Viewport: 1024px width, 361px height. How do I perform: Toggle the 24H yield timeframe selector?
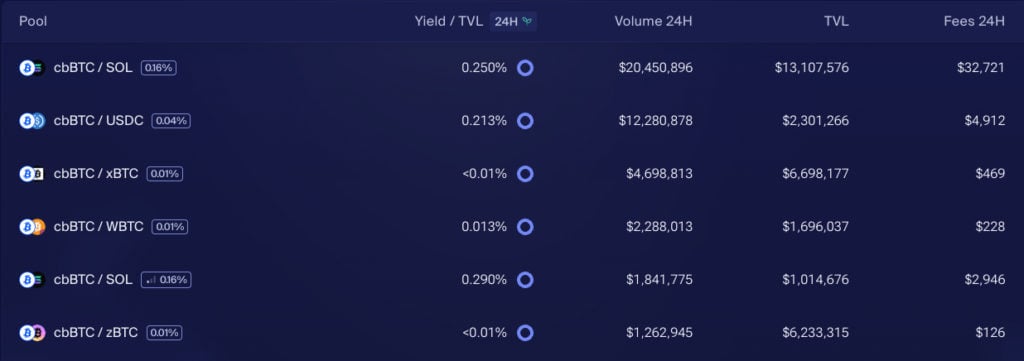[x=513, y=21]
